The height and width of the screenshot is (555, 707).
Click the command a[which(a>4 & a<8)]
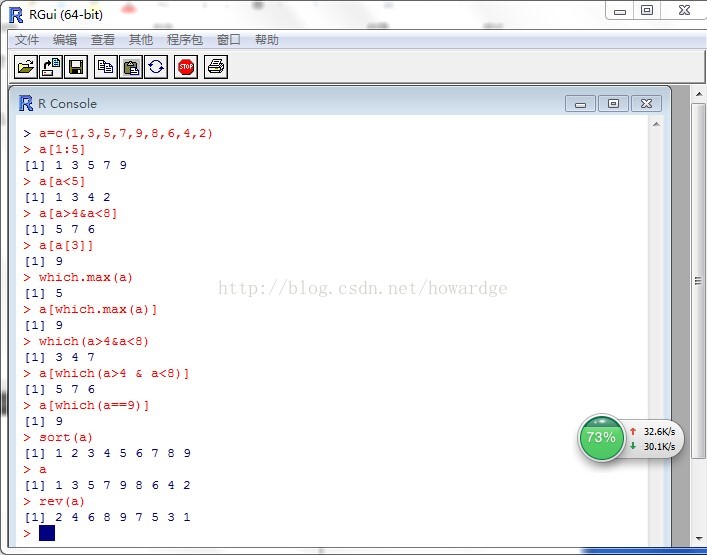pos(114,373)
